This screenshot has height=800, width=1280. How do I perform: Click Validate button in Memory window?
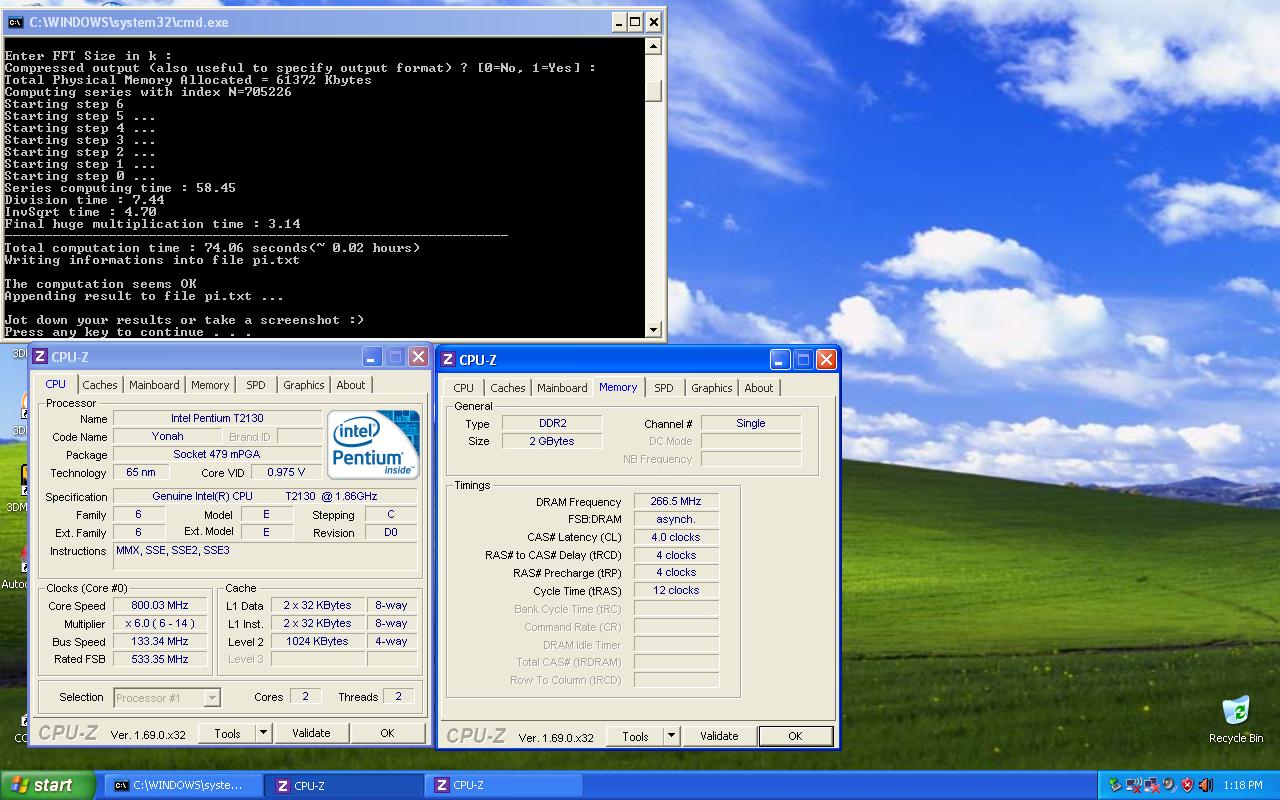[719, 736]
